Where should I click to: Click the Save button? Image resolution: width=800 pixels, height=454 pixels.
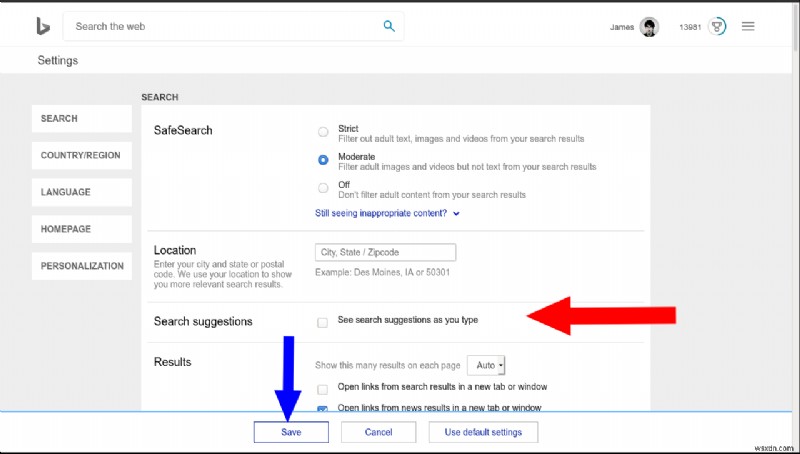tap(291, 432)
